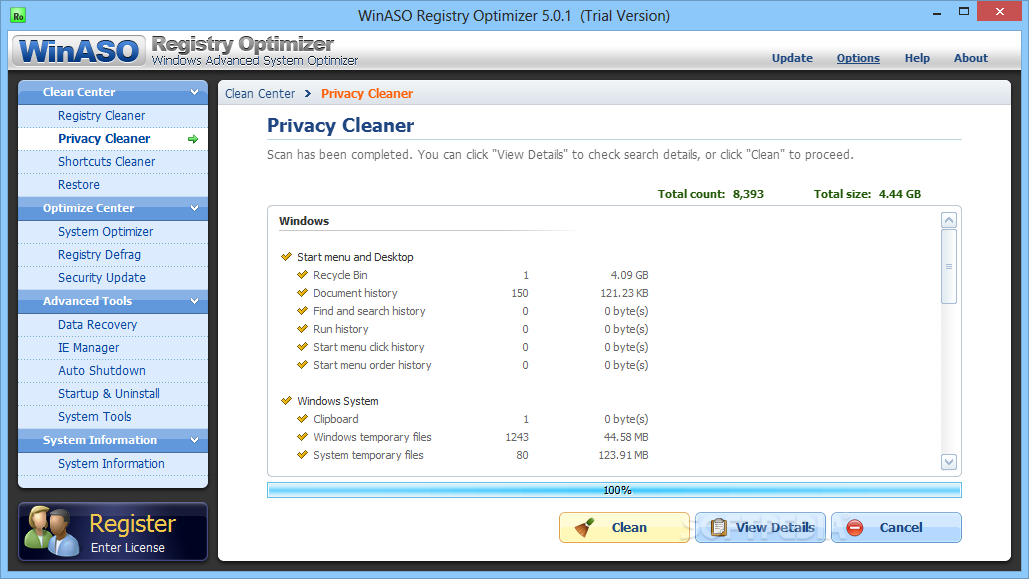
Task: Uncheck the Windows System group
Action: coord(286,400)
